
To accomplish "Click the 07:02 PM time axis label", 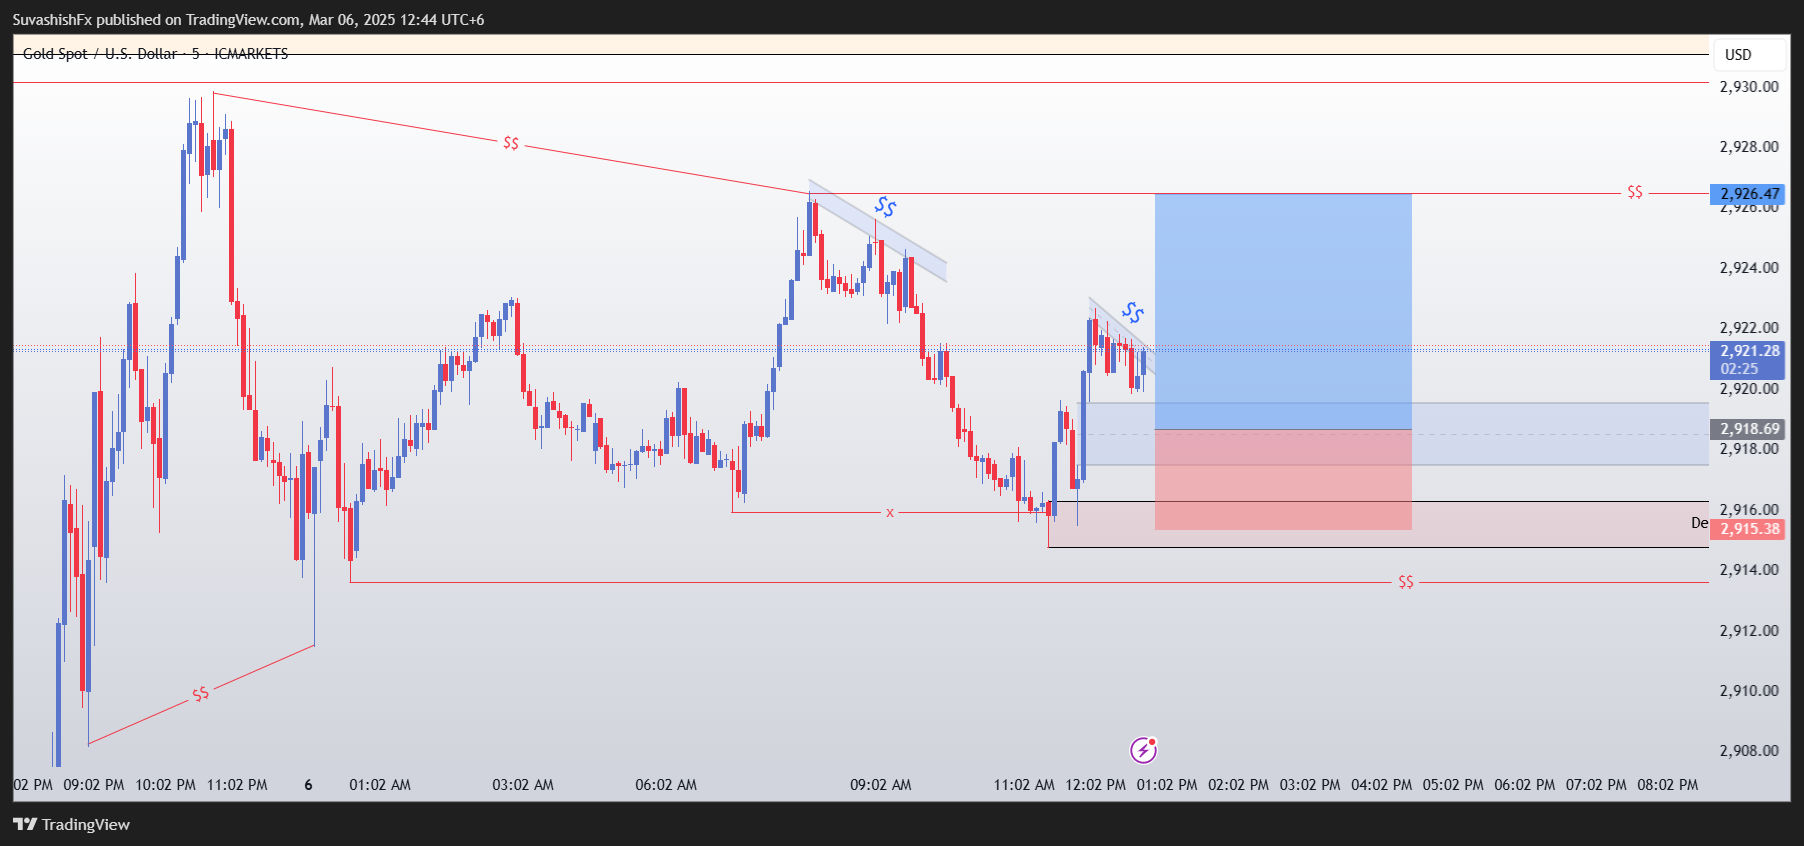I will [x=1596, y=785].
